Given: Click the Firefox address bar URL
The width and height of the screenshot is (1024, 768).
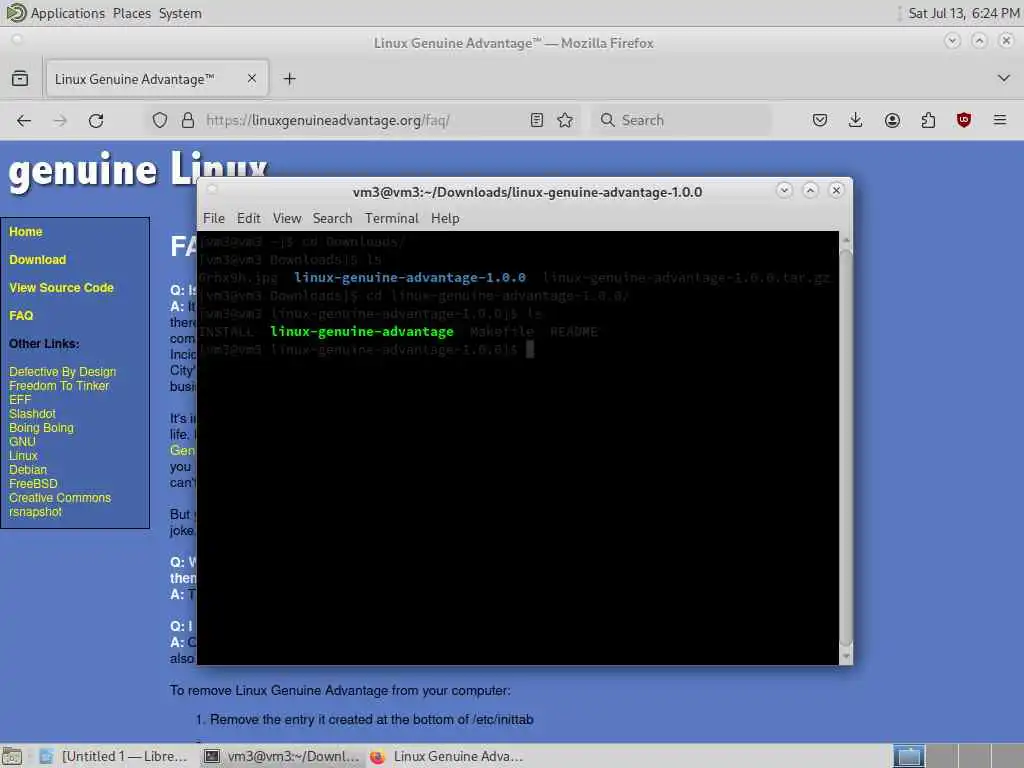Looking at the screenshot, I should coord(327,120).
